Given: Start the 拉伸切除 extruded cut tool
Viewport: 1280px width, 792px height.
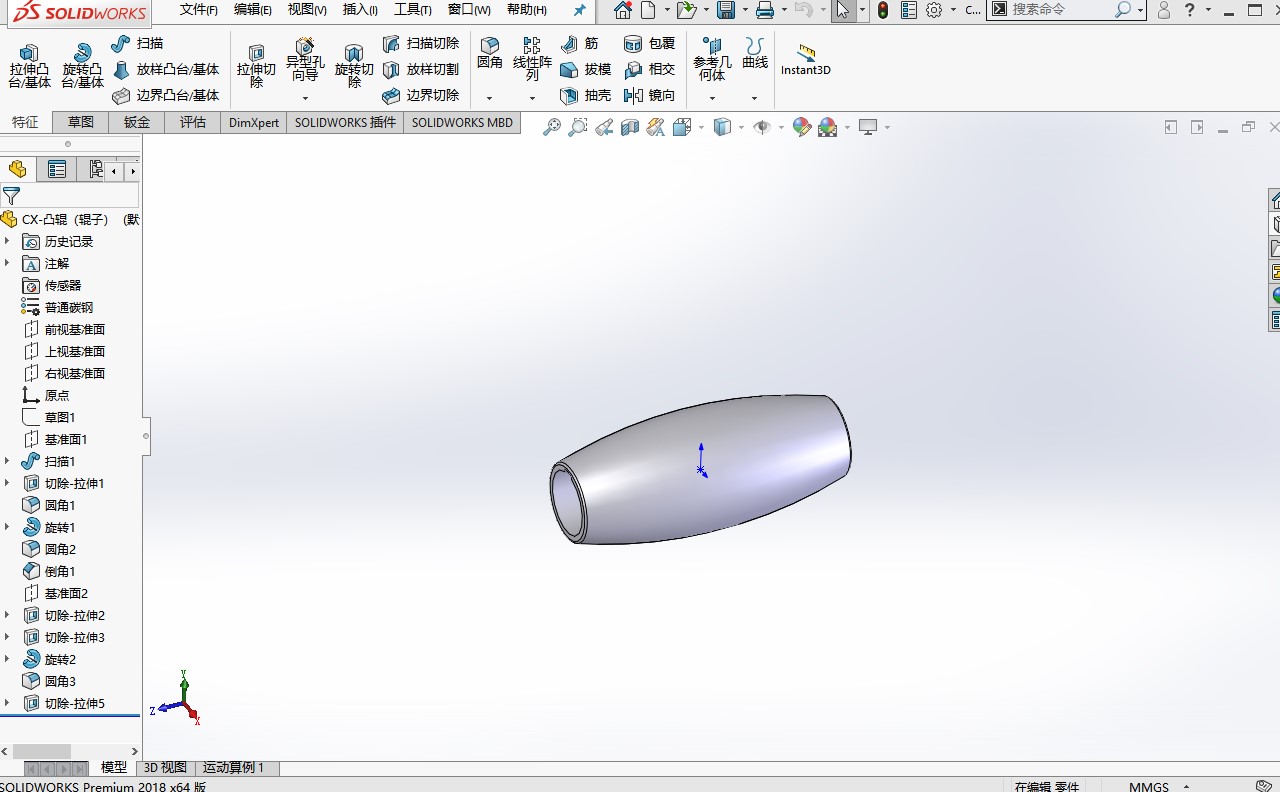Looking at the screenshot, I should [x=256, y=66].
